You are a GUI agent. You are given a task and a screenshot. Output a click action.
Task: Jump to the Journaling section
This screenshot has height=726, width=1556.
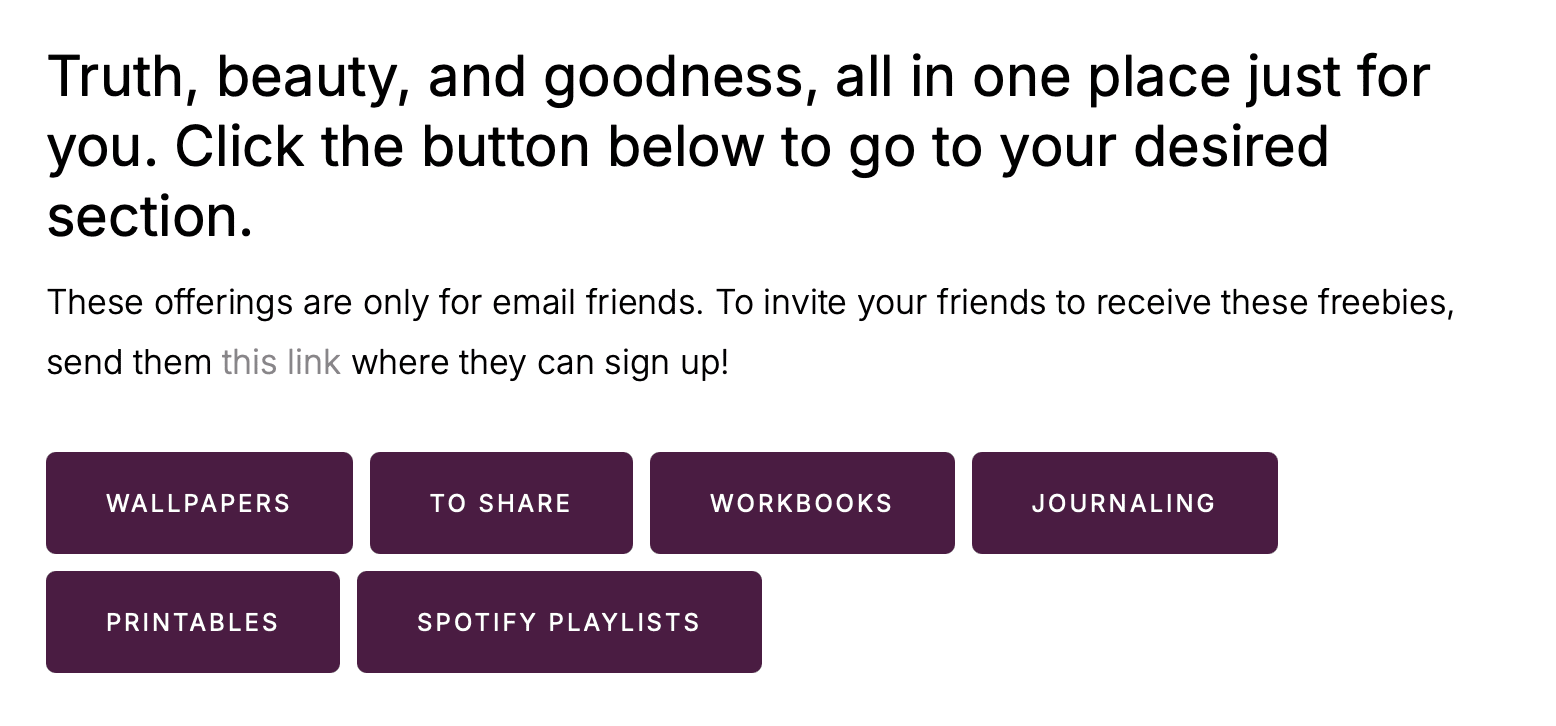[x=1124, y=503]
